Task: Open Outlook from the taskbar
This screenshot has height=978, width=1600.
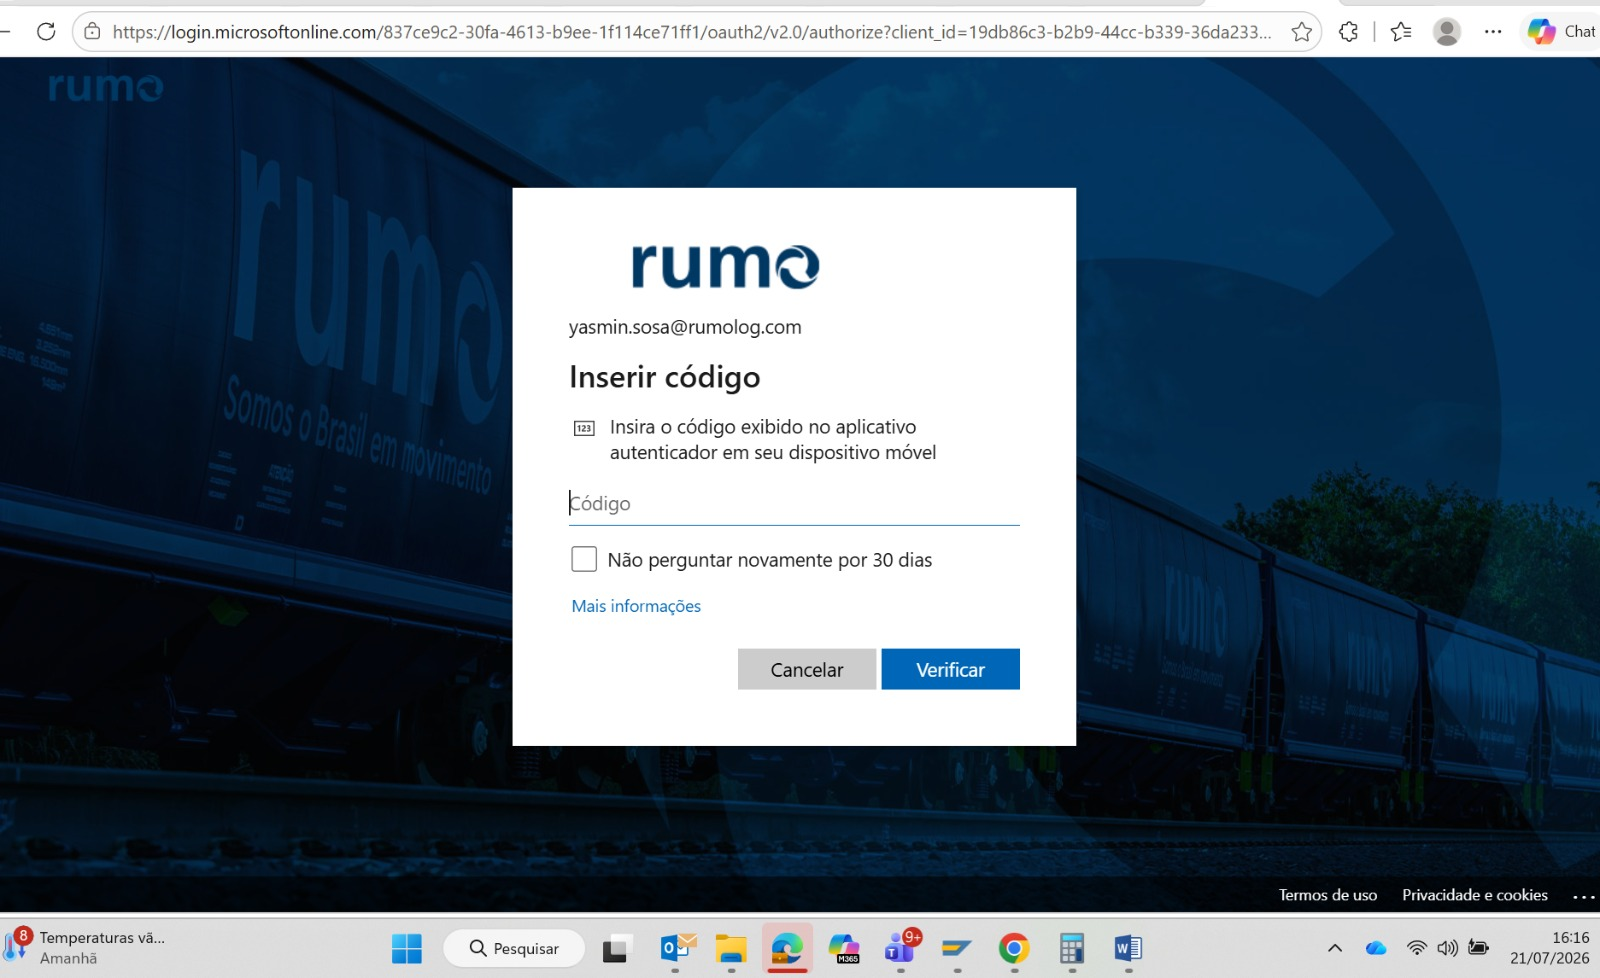Action: tap(676, 948)
